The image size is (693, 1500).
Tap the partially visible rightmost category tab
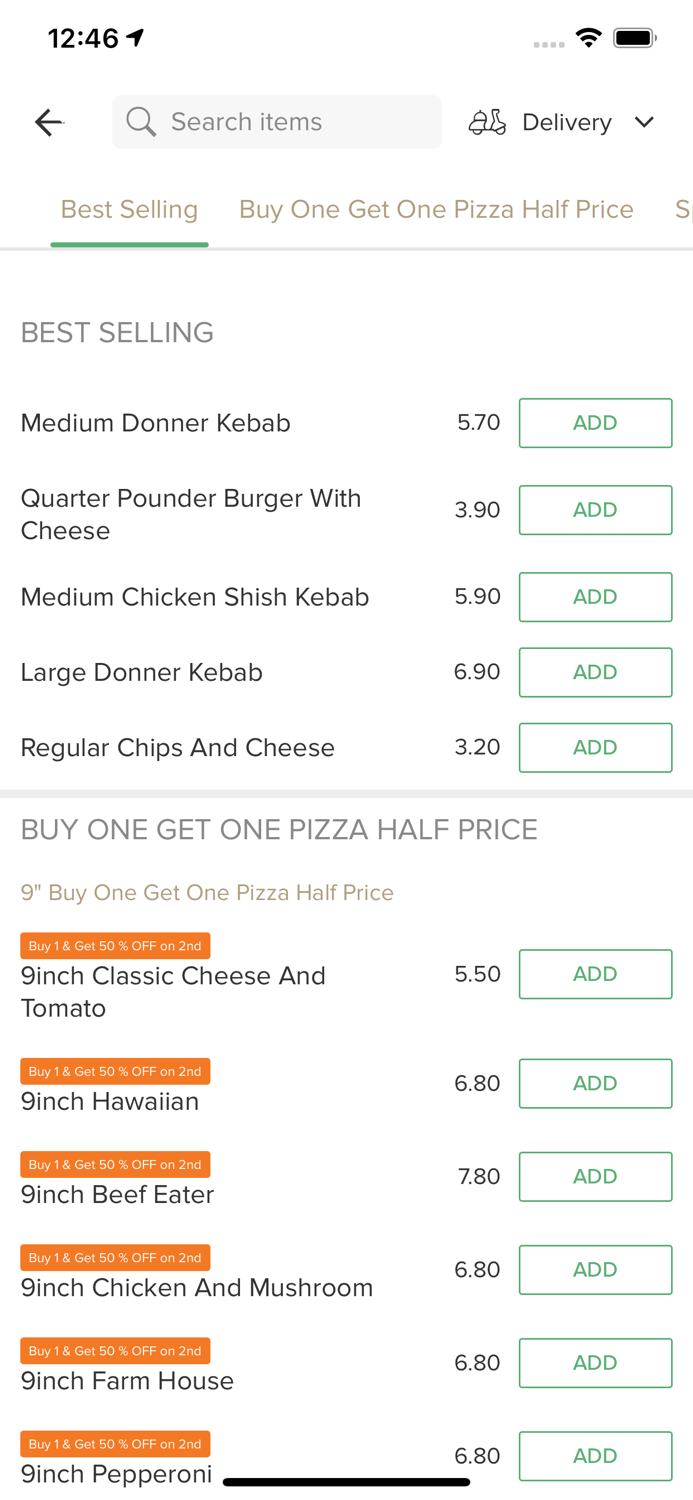683,209
